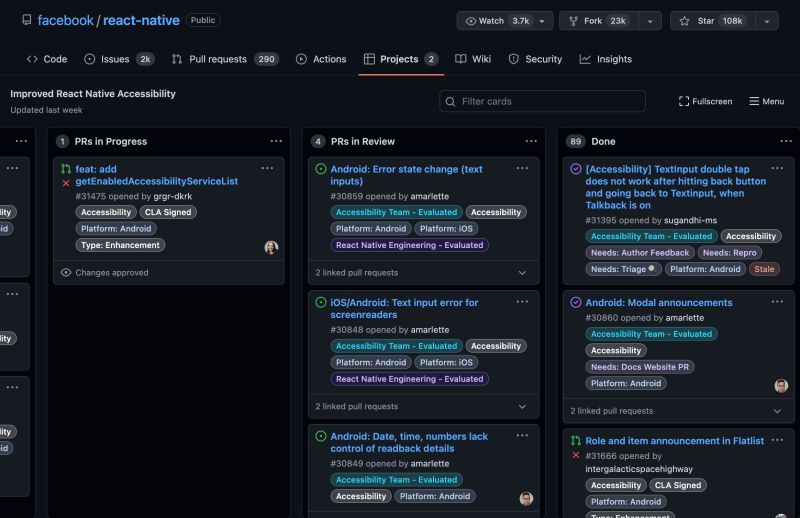Open PRs in Review column options menu
The image size is (800, 518).
click(x=531, y=141)
